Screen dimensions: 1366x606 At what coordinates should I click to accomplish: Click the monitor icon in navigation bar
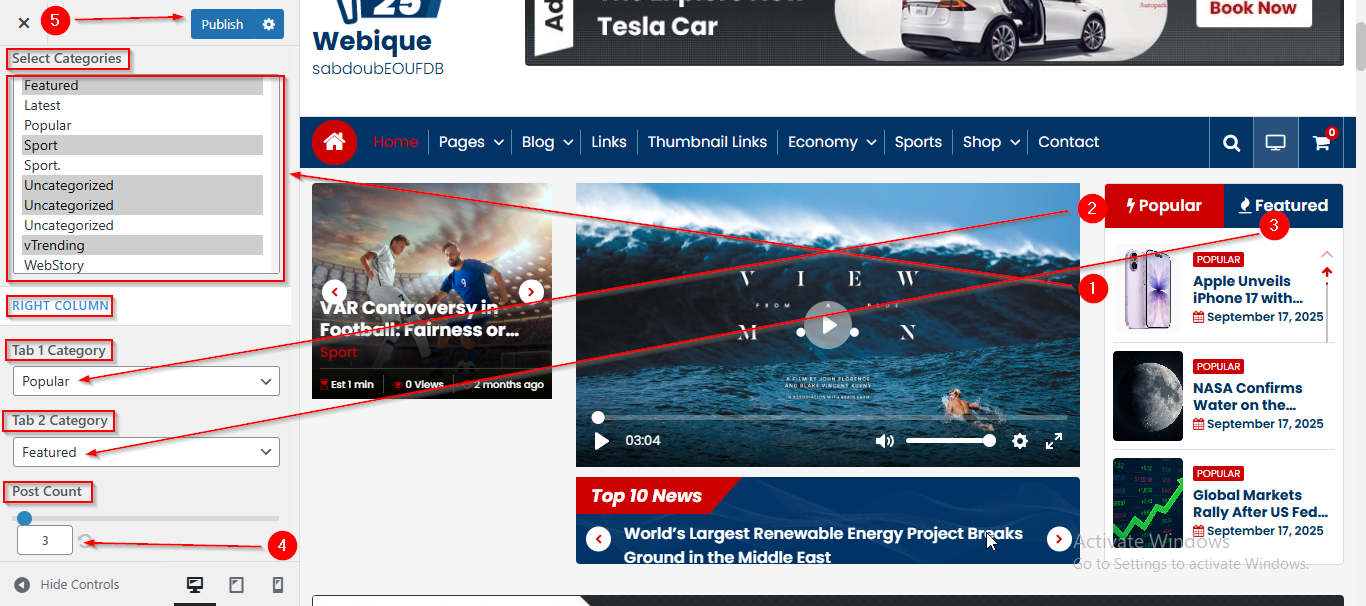[x=1275, y=143]
